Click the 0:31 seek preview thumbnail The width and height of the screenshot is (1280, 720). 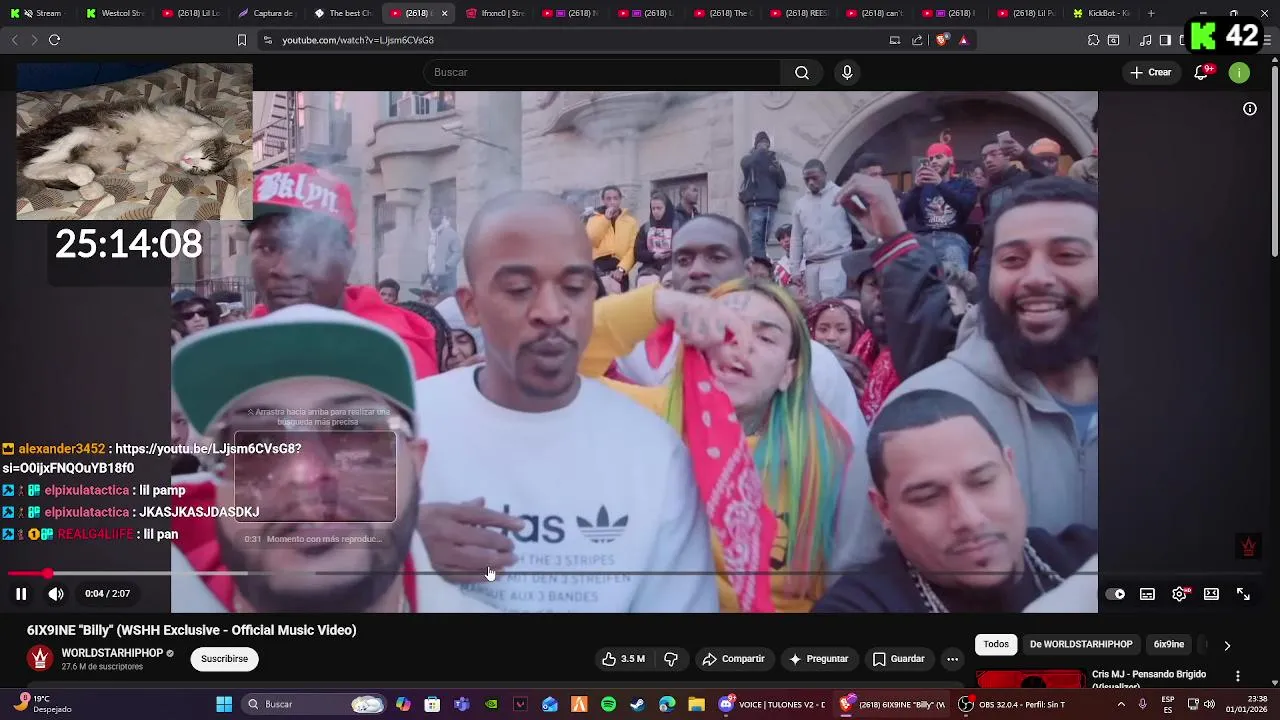[315, 476]
